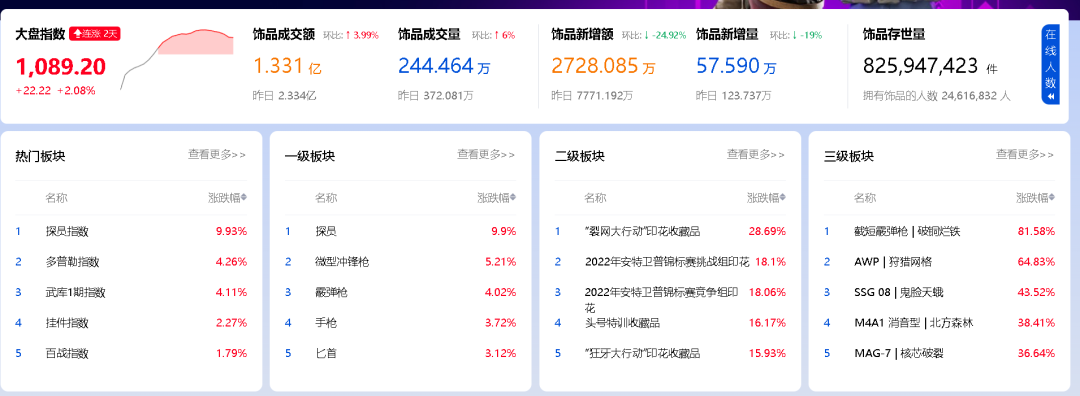Image resolution: width=1080 pixels, height=396 pixels.
Task: Sort 热门板块 by 涨跌幅 arrows
Action: [244, 198]
